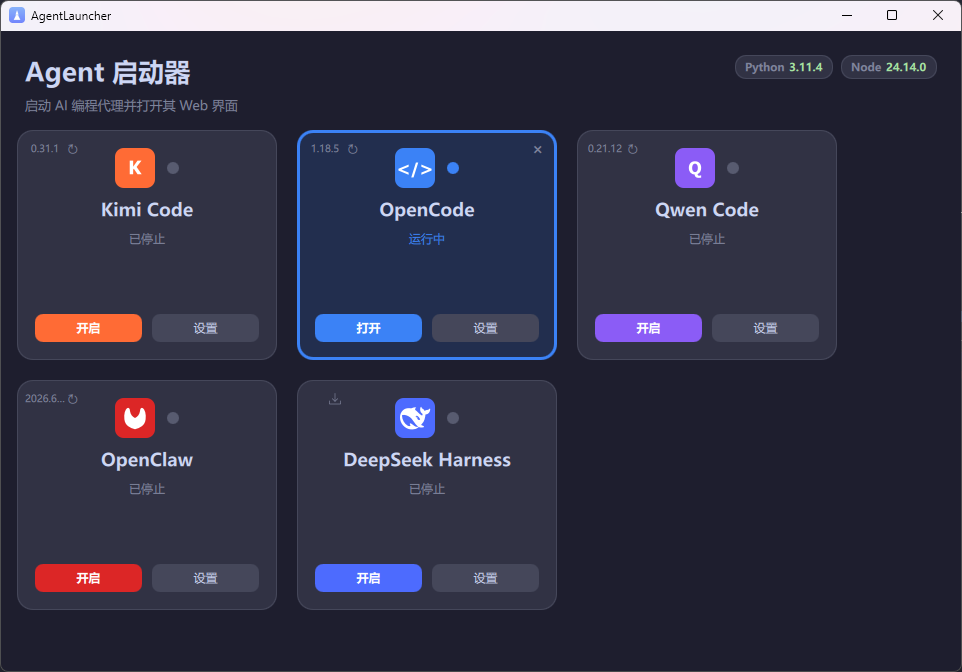
Task: Open OpenCode 设置 settings
Action: tap(485, 328)
